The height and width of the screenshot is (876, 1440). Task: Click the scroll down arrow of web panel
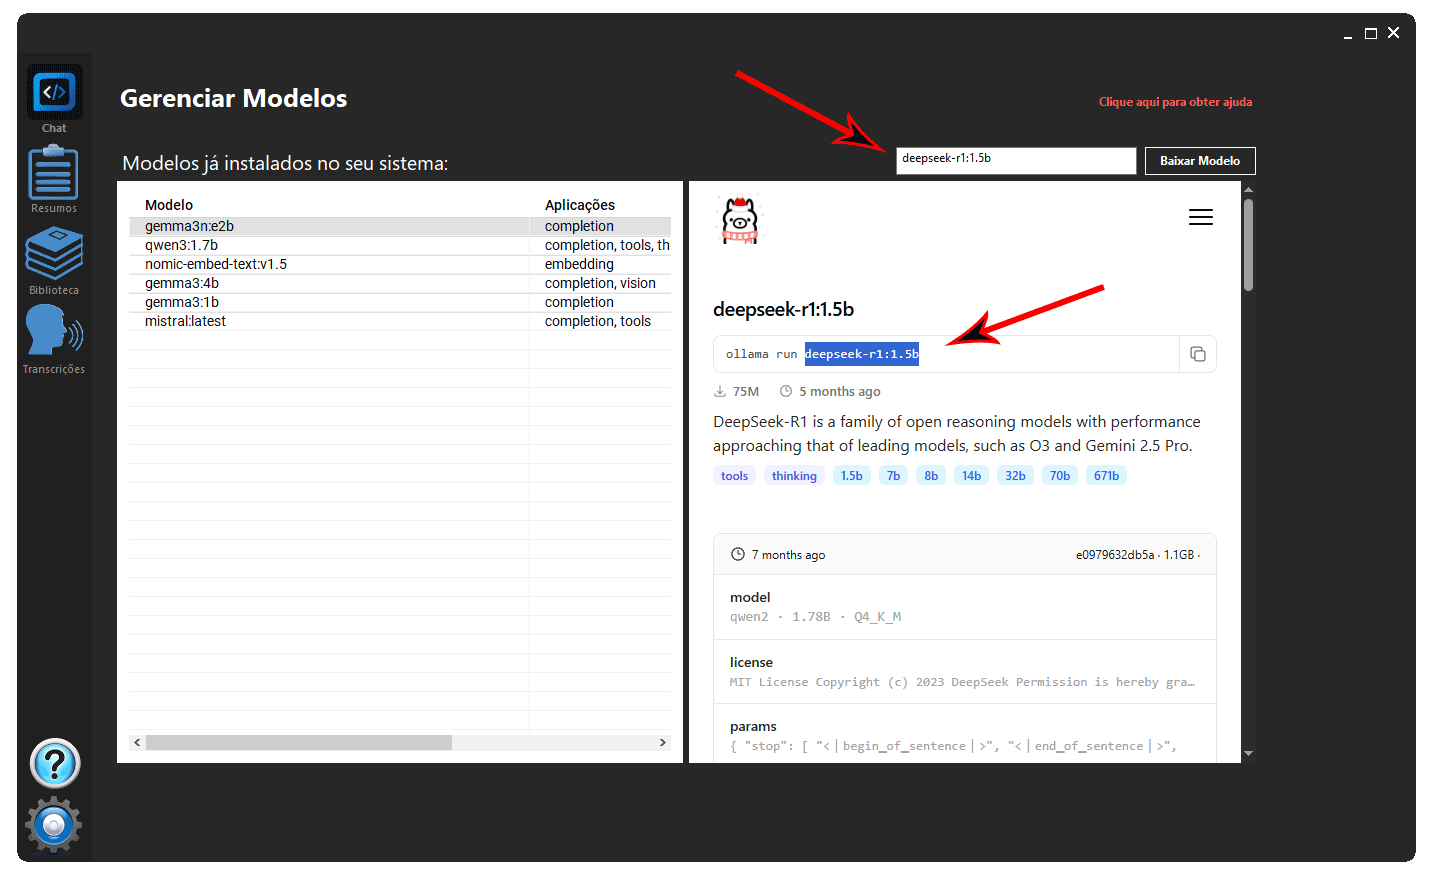[1248, 753]
